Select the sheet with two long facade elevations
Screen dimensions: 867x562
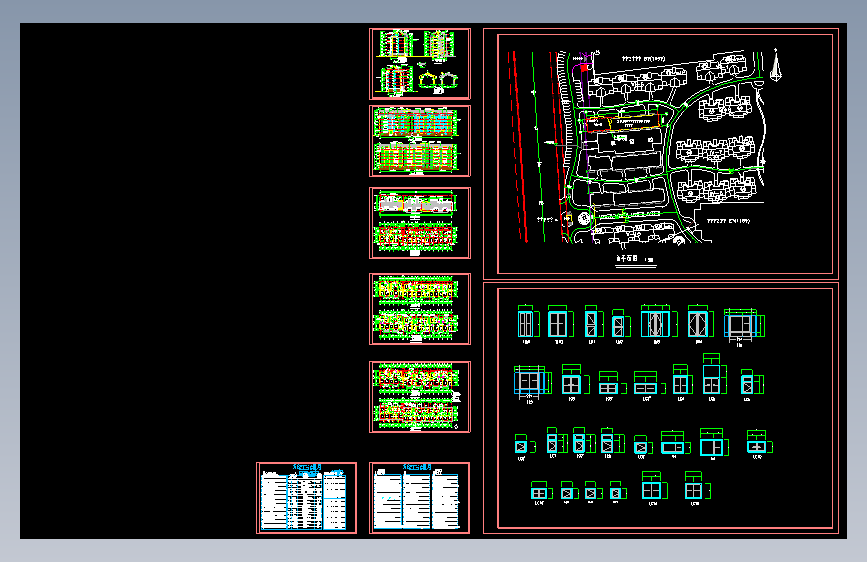420,141
